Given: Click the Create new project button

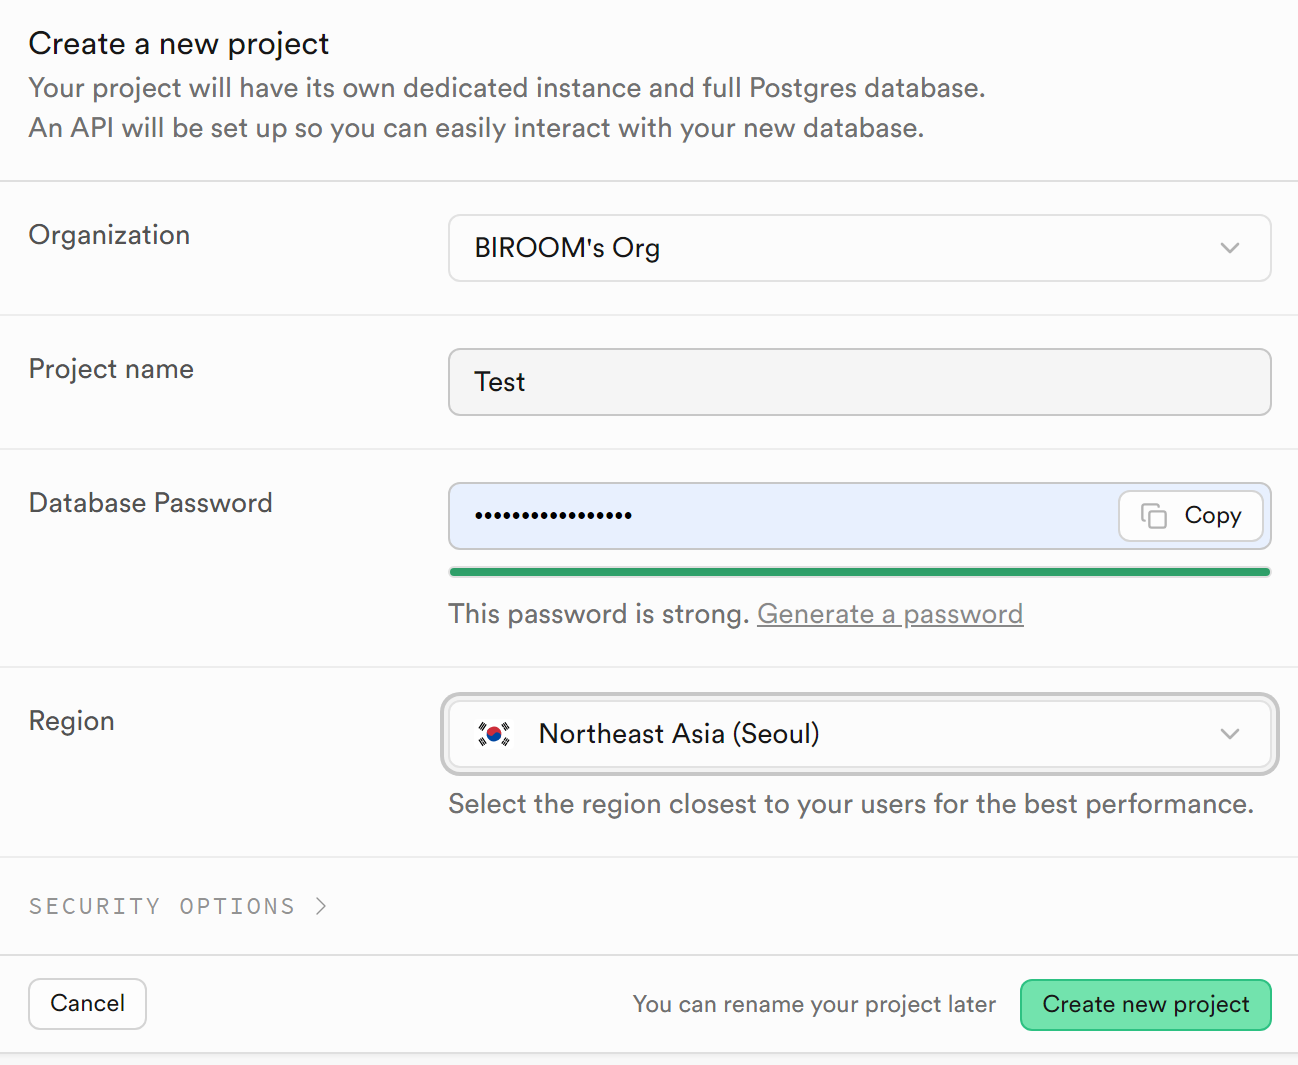Looking at the screenshot, I should tap(1146, 1005).
